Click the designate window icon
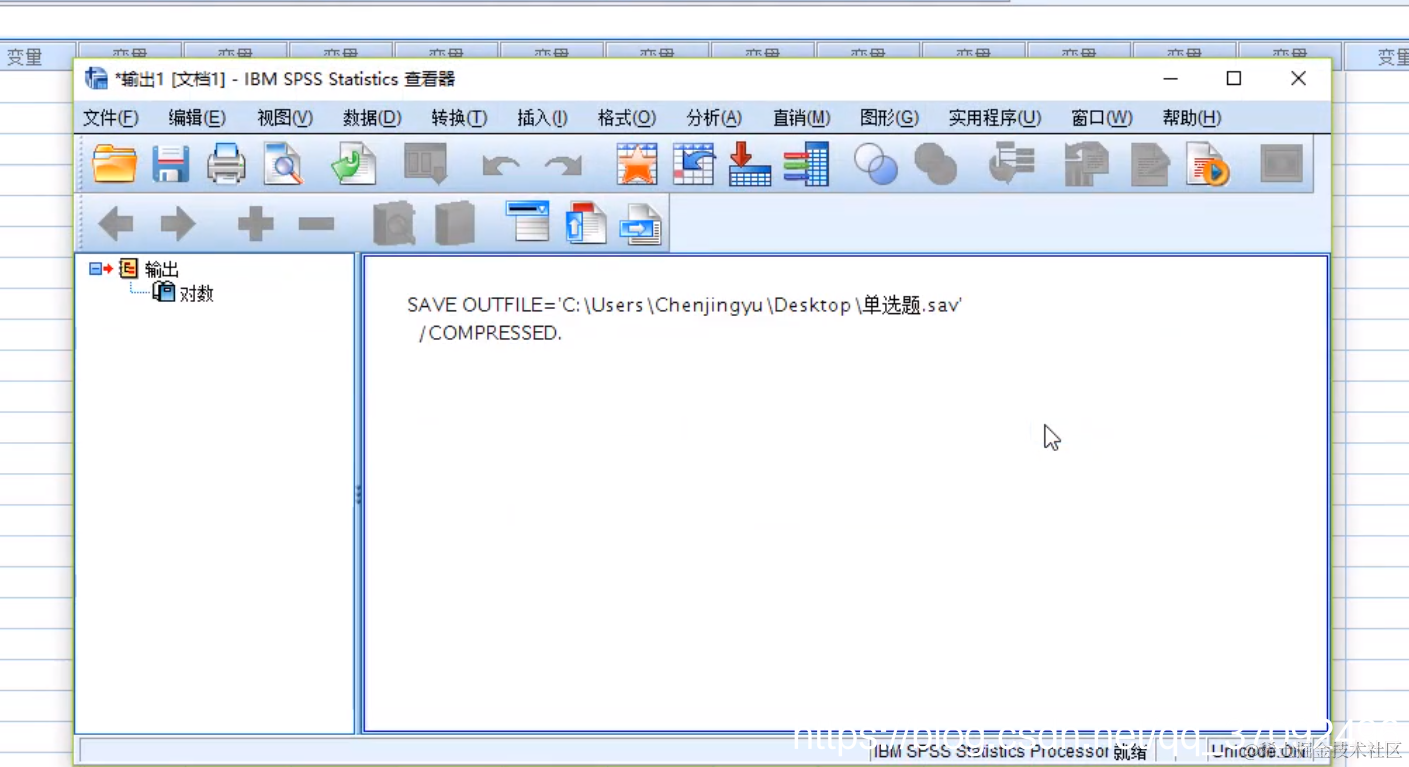1409x767 pixels. click(x=1282, y=164)
